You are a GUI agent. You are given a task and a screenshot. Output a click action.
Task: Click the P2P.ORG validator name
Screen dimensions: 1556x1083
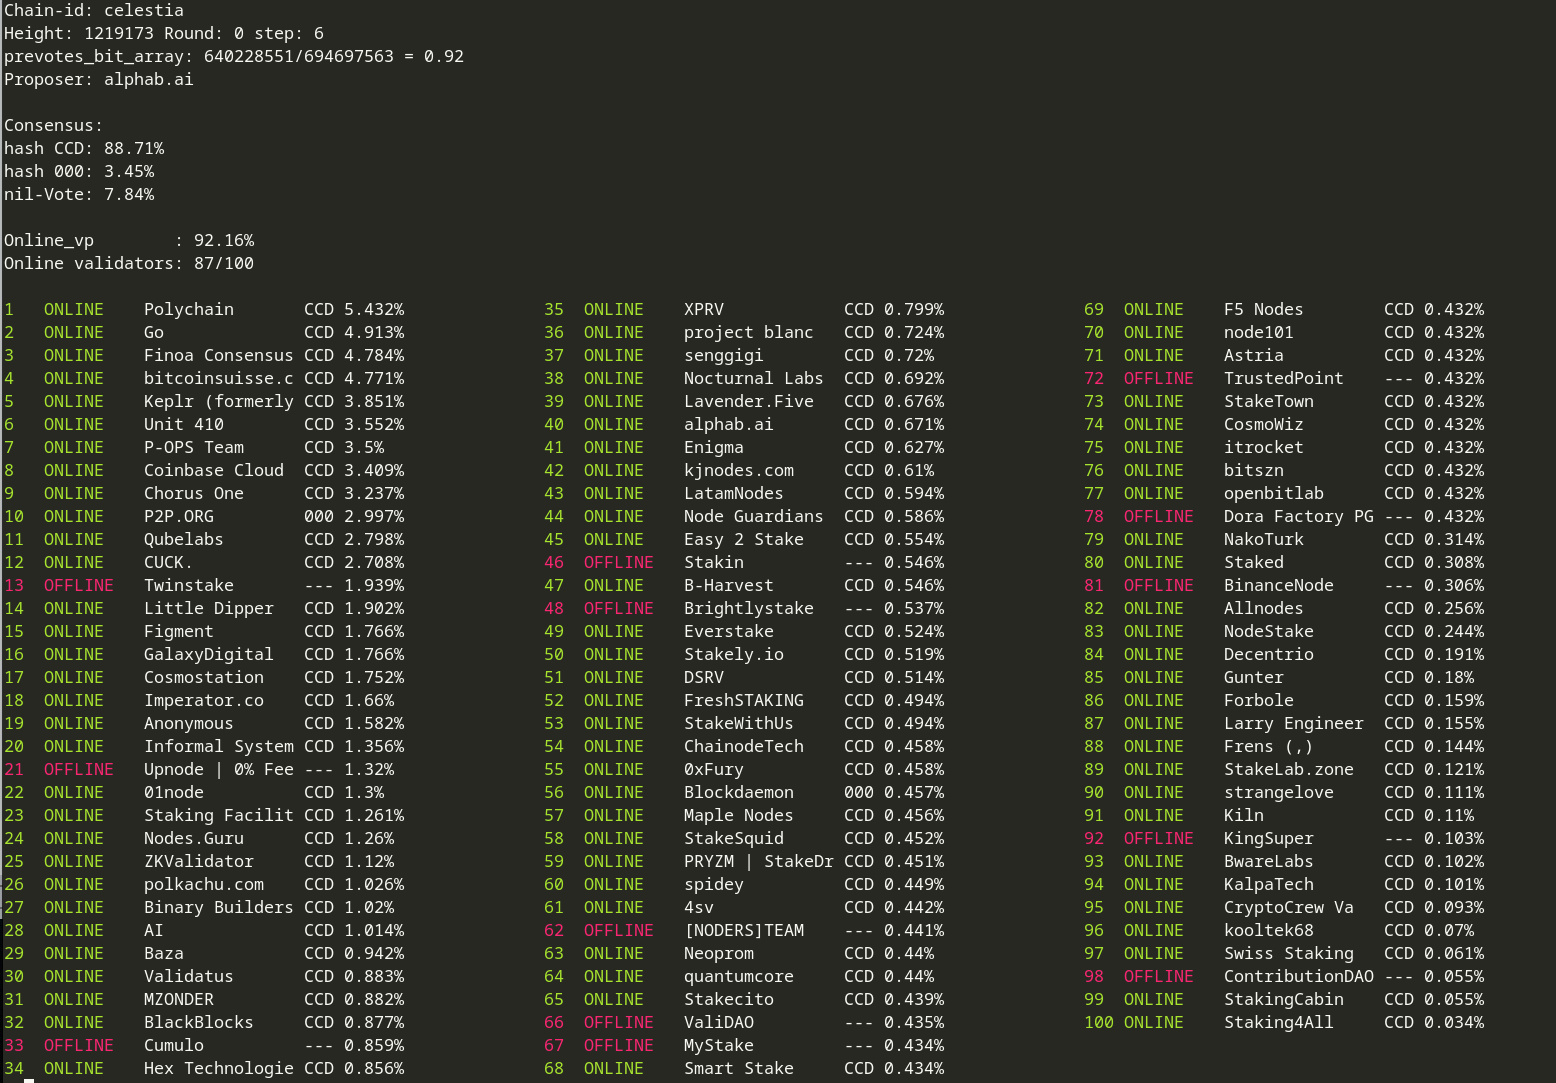coord(179,516)
